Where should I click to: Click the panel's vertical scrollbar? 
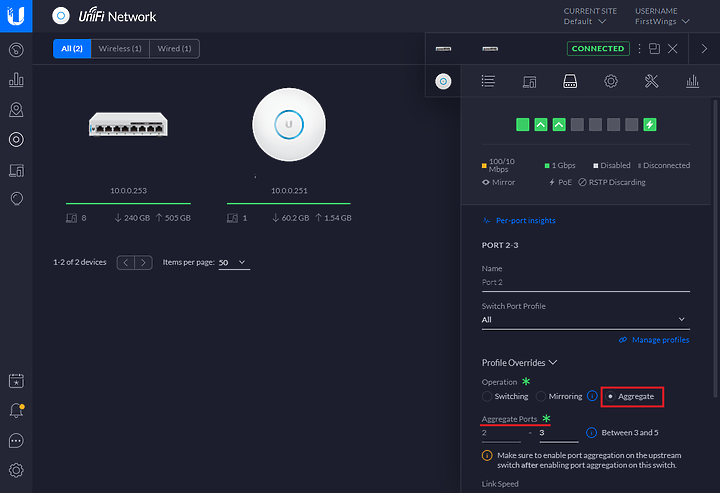coord(715,248)
